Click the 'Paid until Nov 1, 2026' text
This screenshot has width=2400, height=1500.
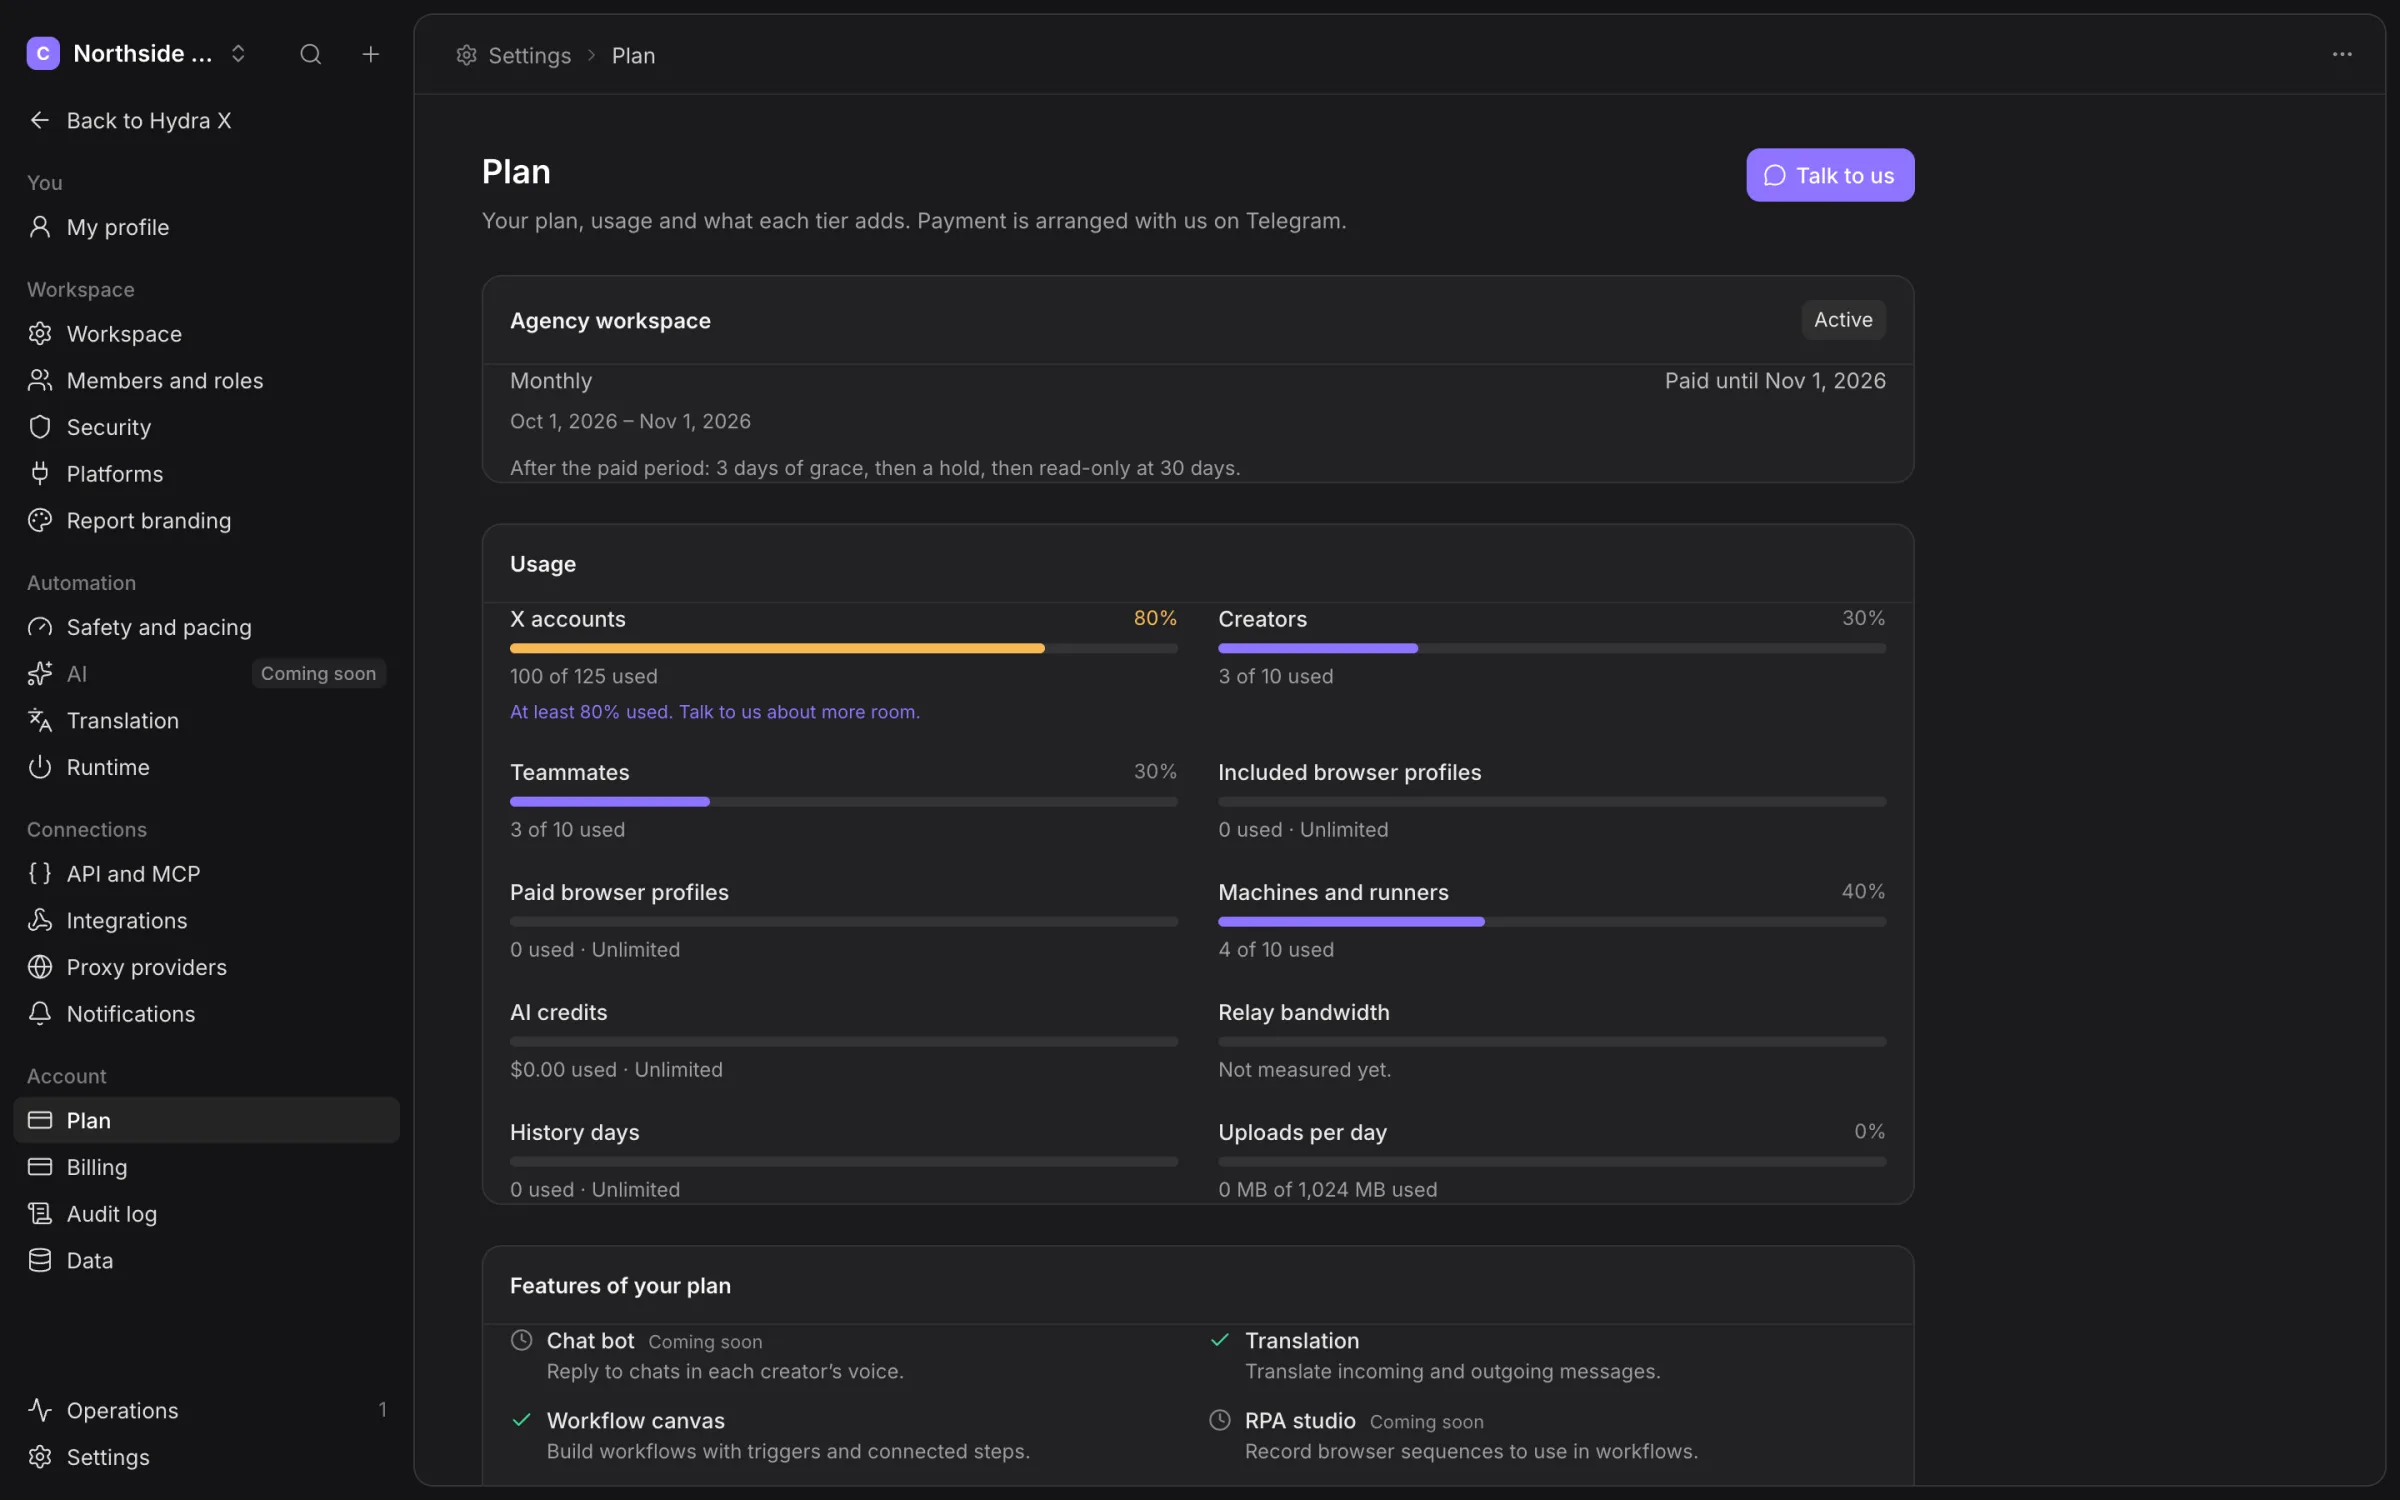click(x=1775, y=381)
